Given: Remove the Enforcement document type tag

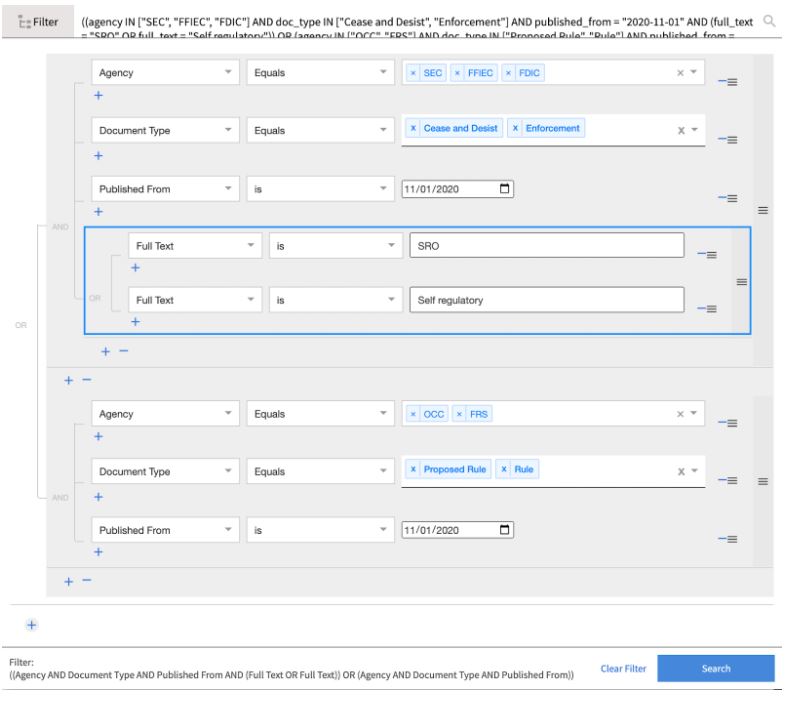Looking at the screenshot, I should point(515,128).
